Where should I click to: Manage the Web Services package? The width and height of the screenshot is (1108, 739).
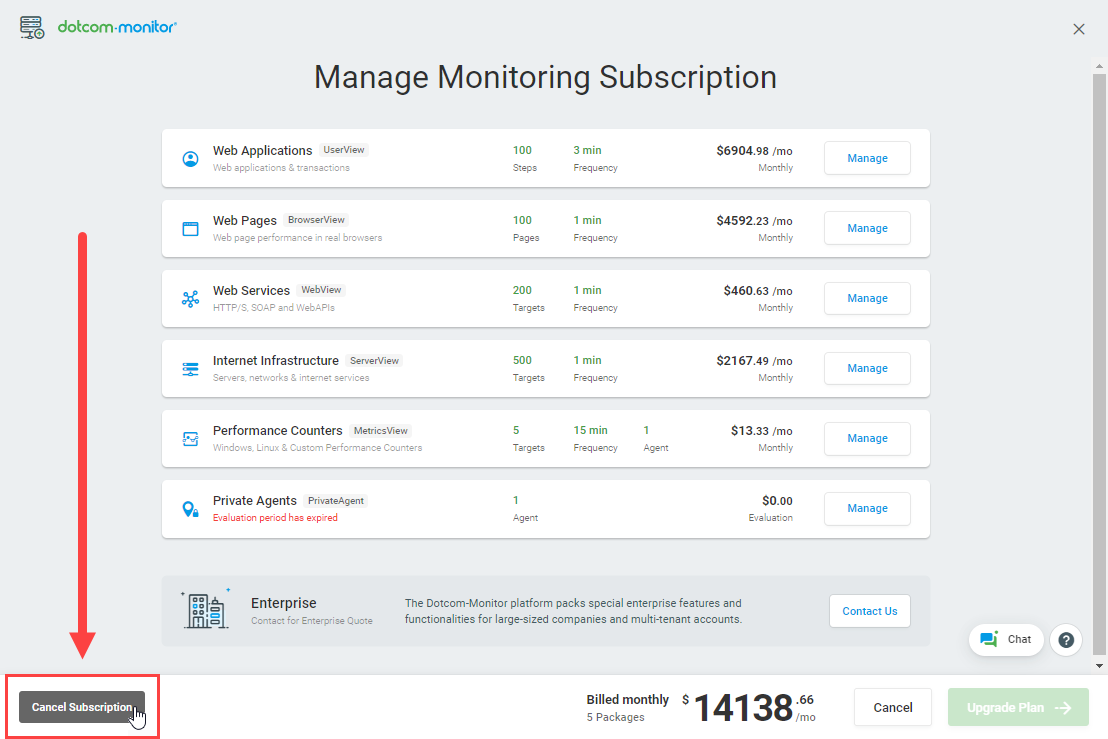(867, 298)
